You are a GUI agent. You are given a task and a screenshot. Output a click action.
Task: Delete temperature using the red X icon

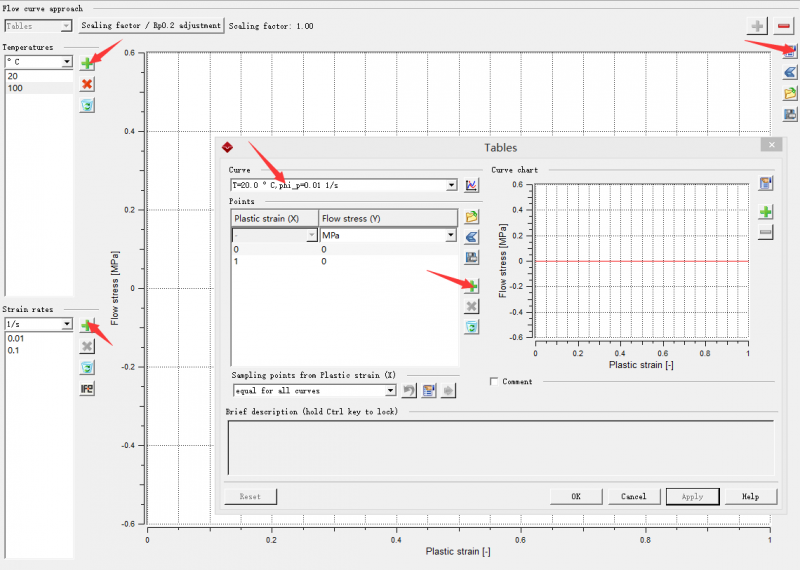click(x=87, y=84)
